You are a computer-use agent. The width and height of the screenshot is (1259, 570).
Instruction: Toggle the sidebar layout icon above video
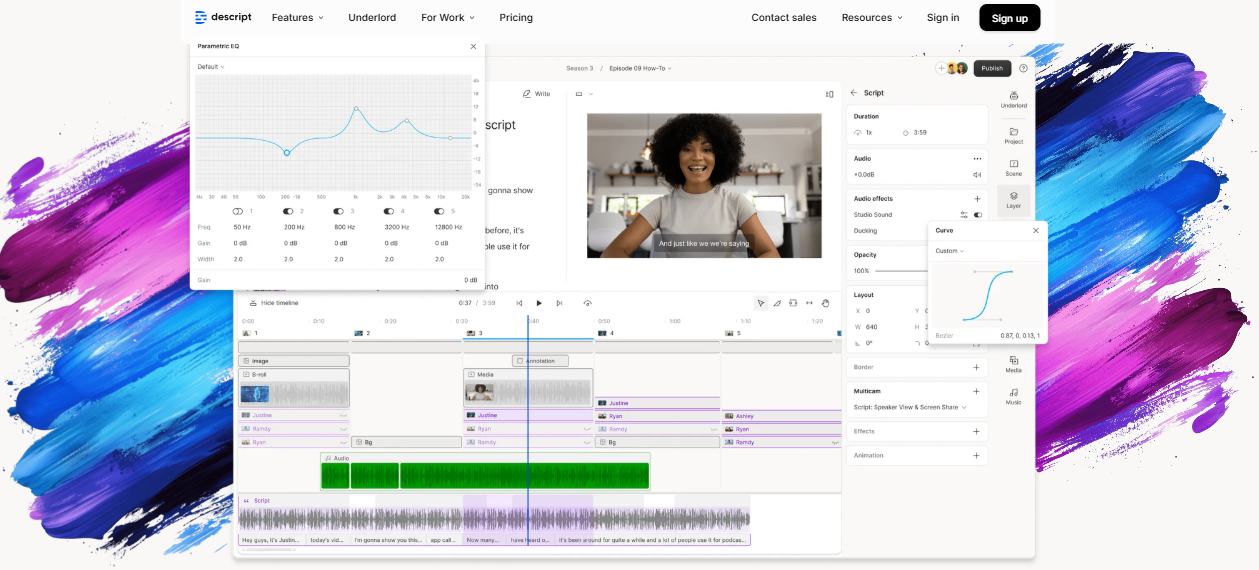[x=829, y=94]
